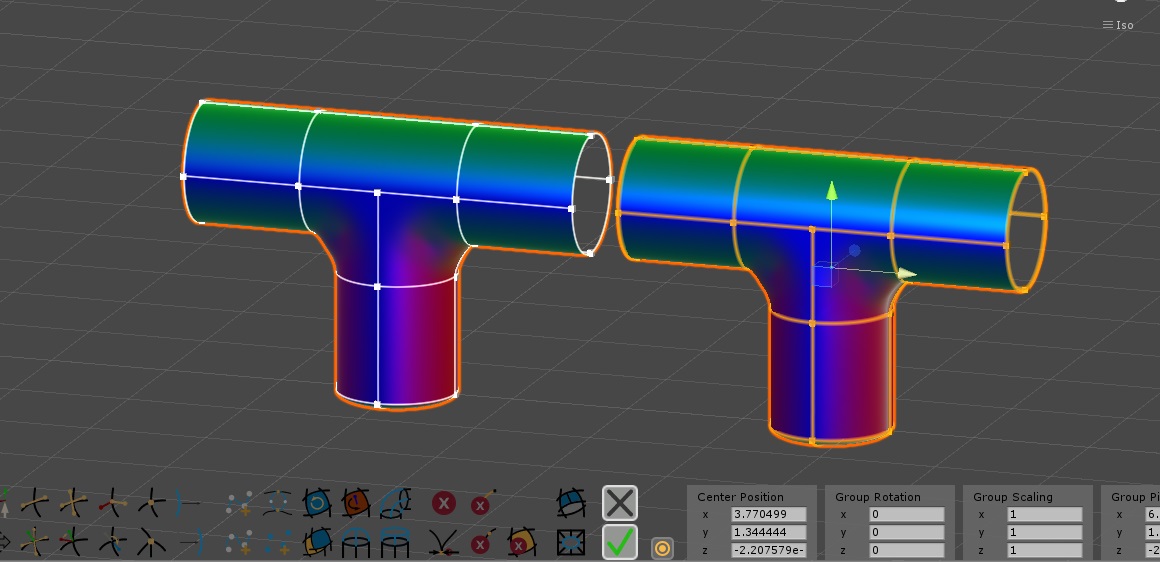Click the Group Scaling z field
The height and width of the screenshot is (562, 1160).
click(x=1045, y=549)
